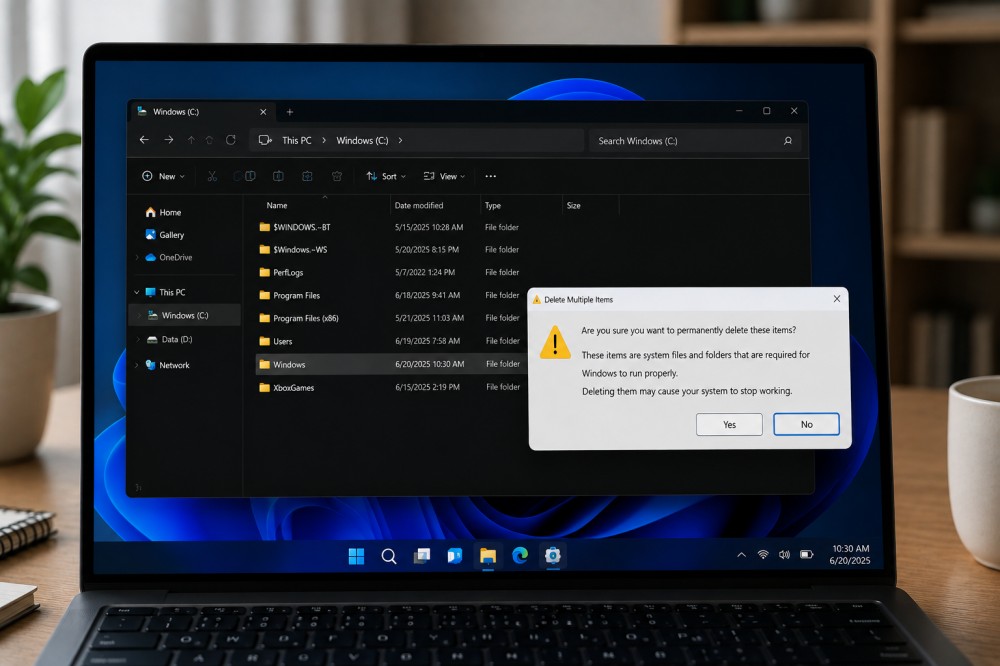1000x666 pixels.
Task: Click the computer icon in address bar
Action: click(265, 140)
